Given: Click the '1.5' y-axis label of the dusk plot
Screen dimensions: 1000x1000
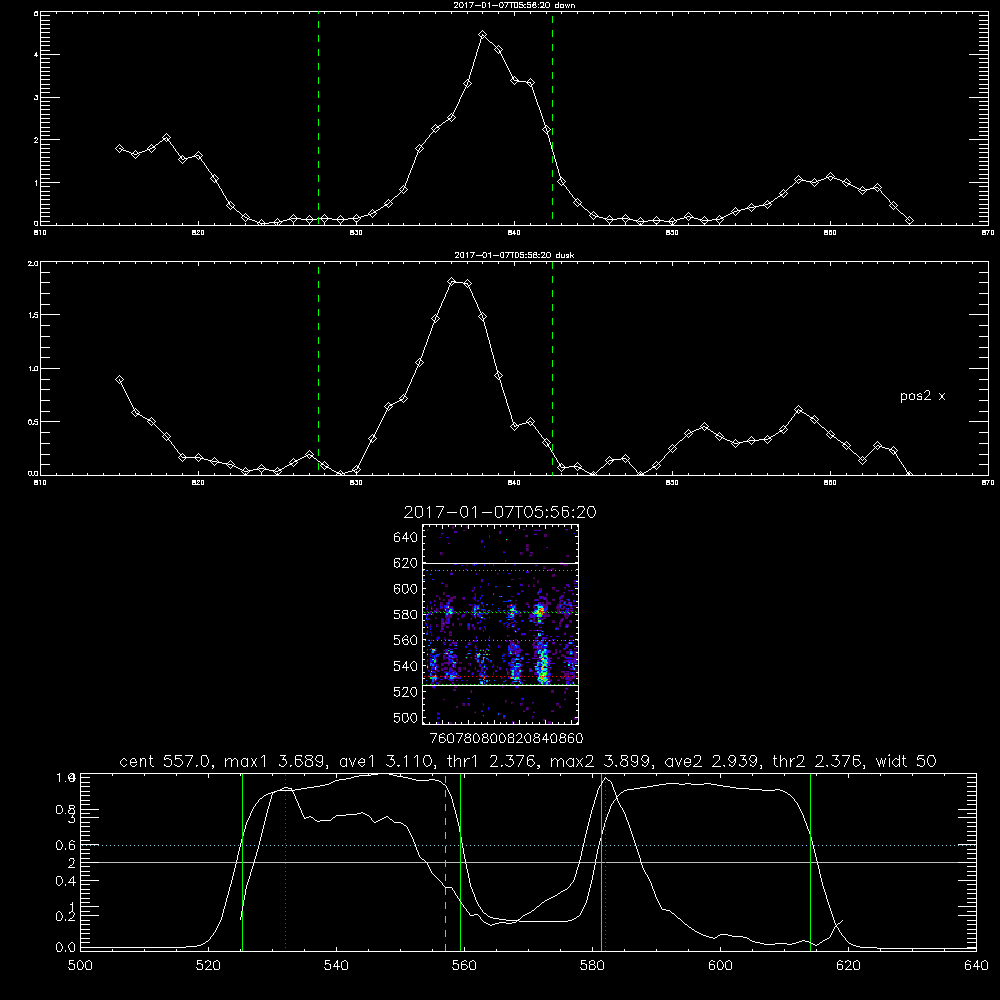Looking at the screenshot, I should click(x=34, y=315).
